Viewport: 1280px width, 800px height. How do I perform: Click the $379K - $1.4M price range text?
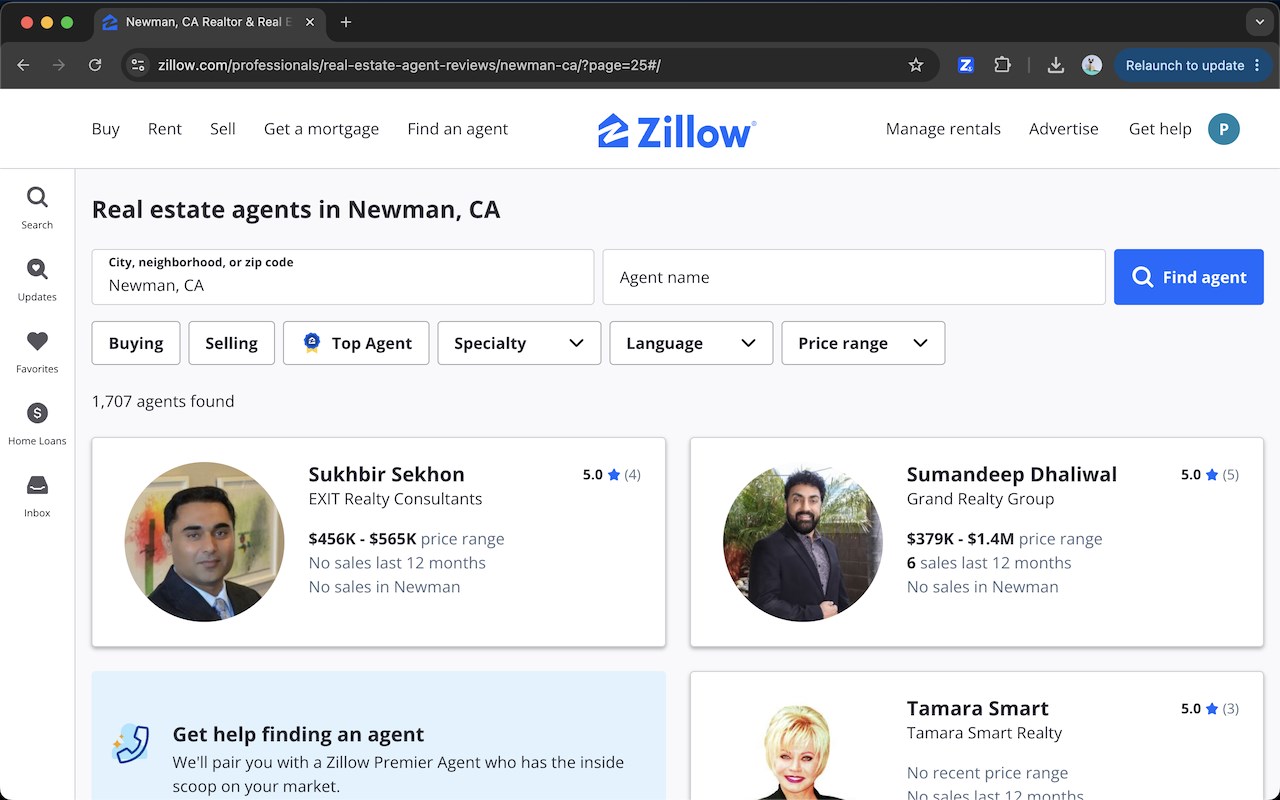[x=1005, y=539]
